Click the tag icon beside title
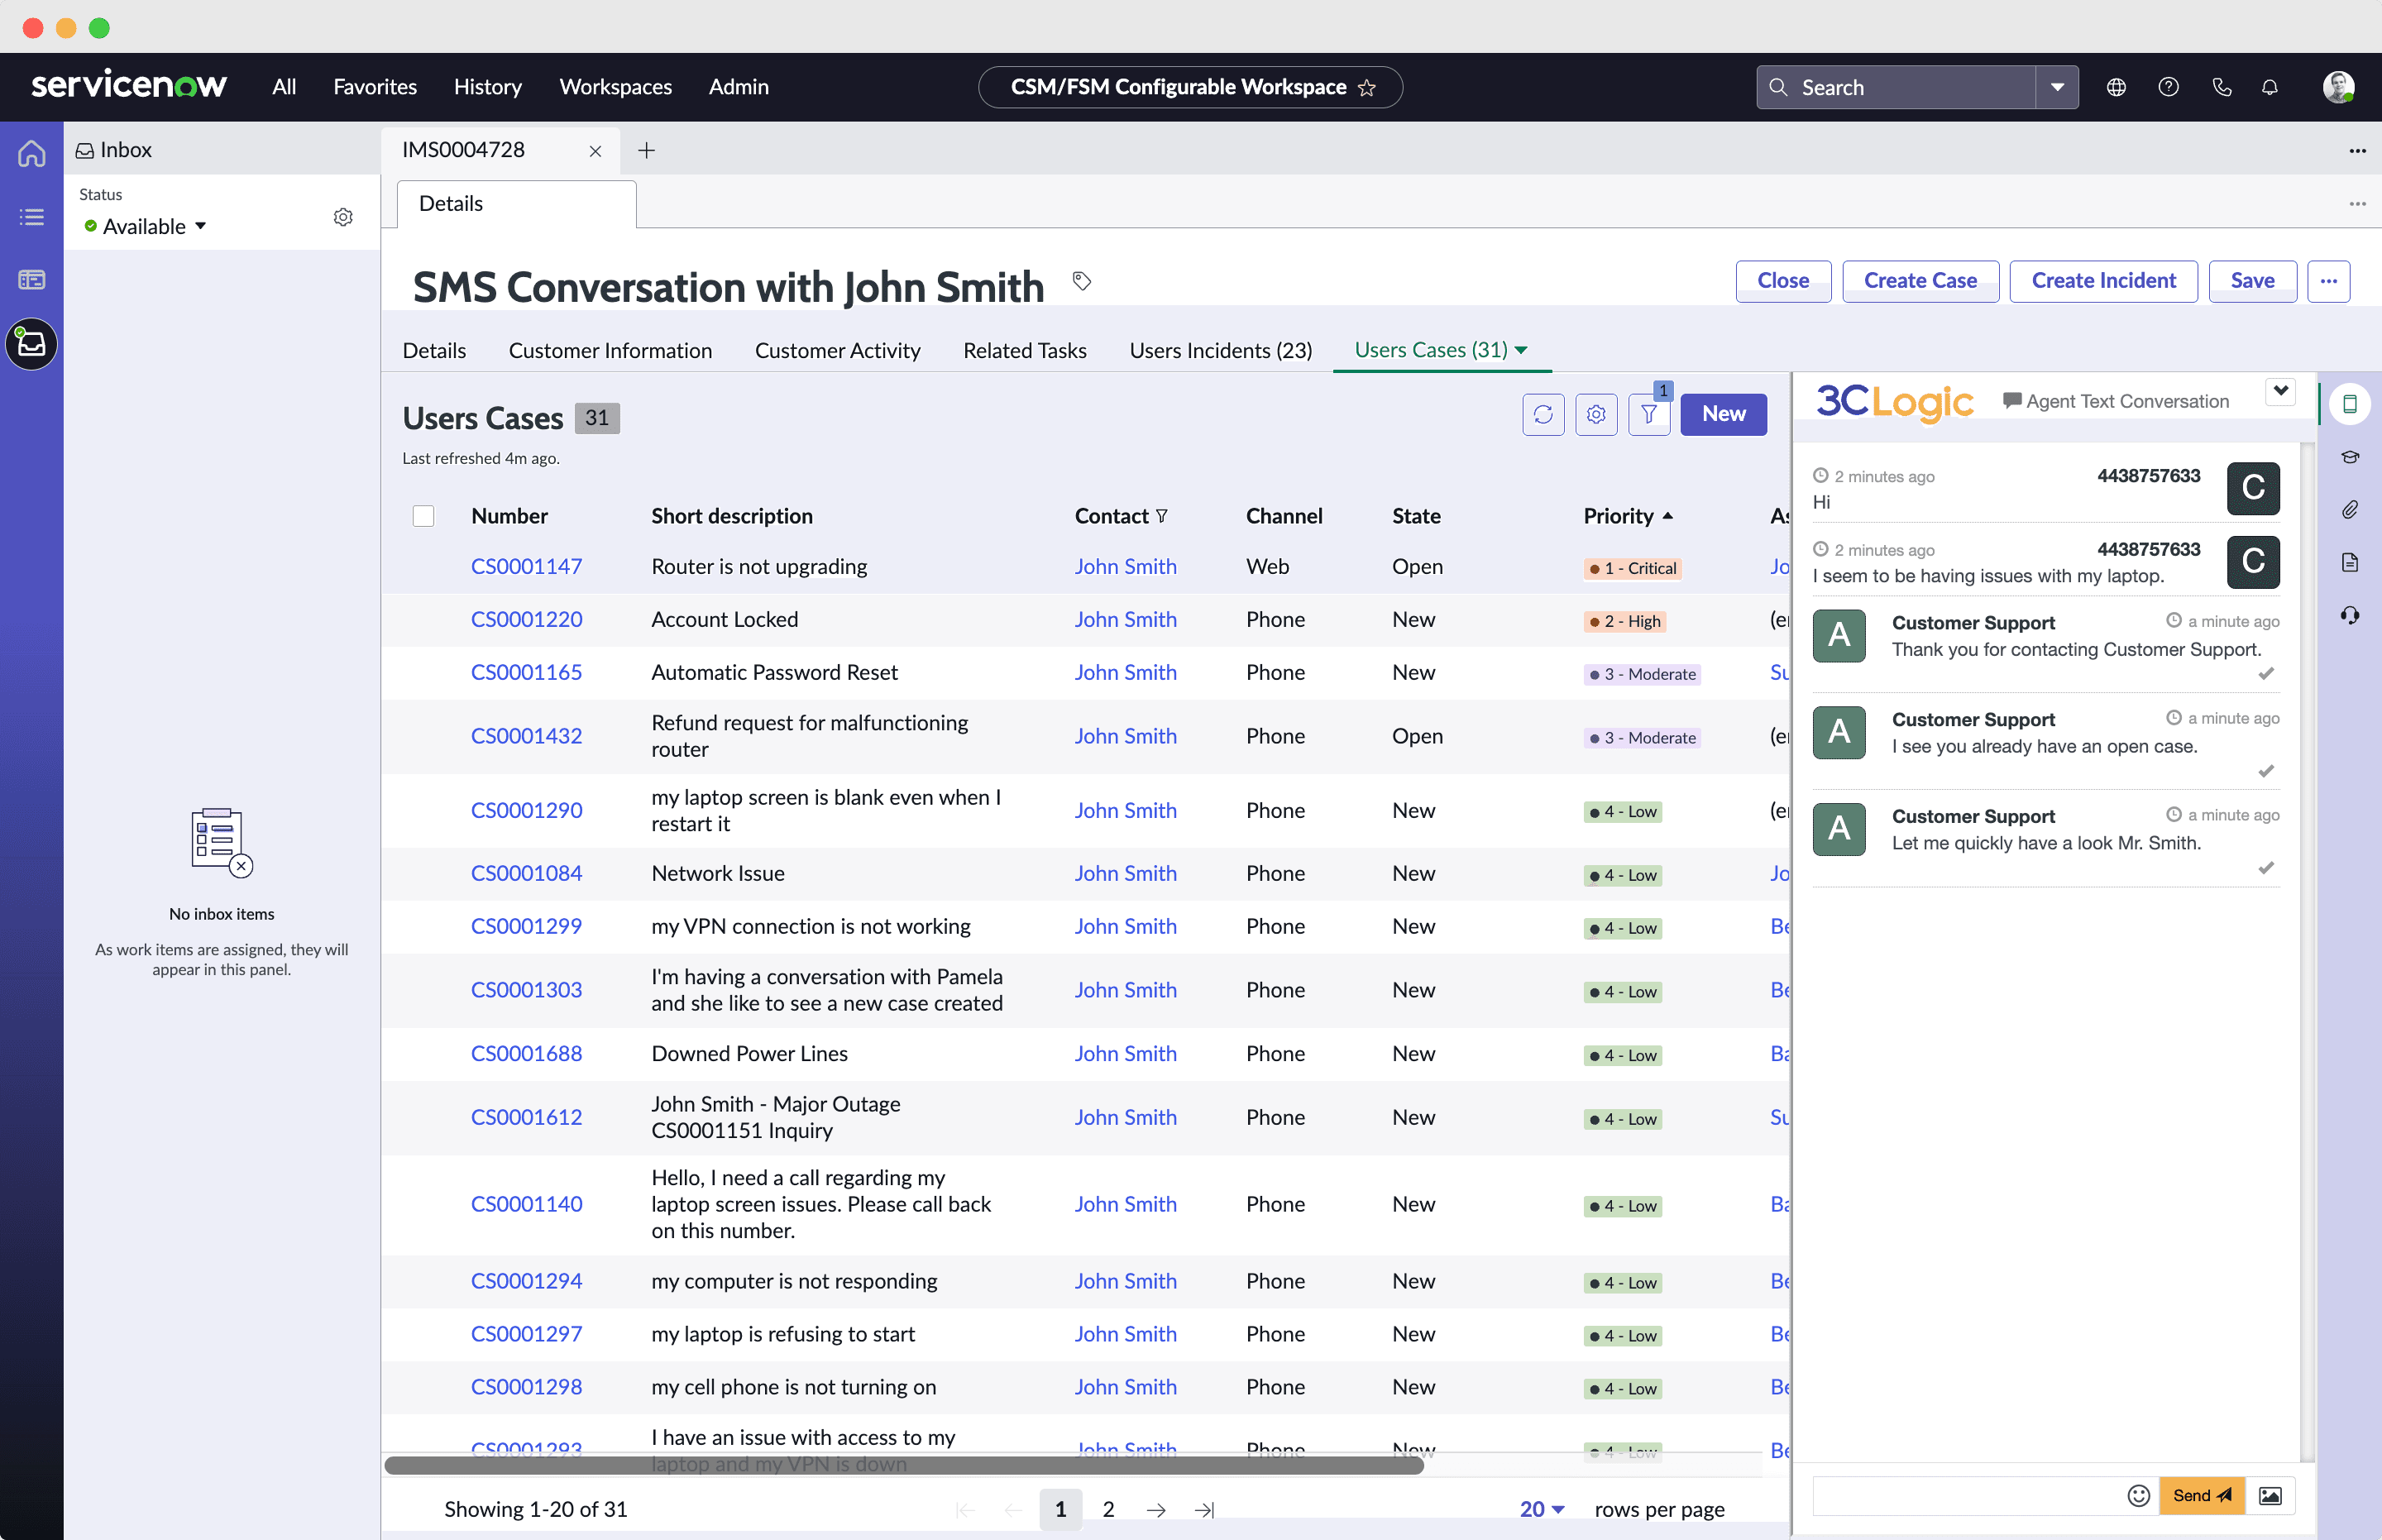The width and height of the screenshot is (2382, 1540). point(1081,281)
